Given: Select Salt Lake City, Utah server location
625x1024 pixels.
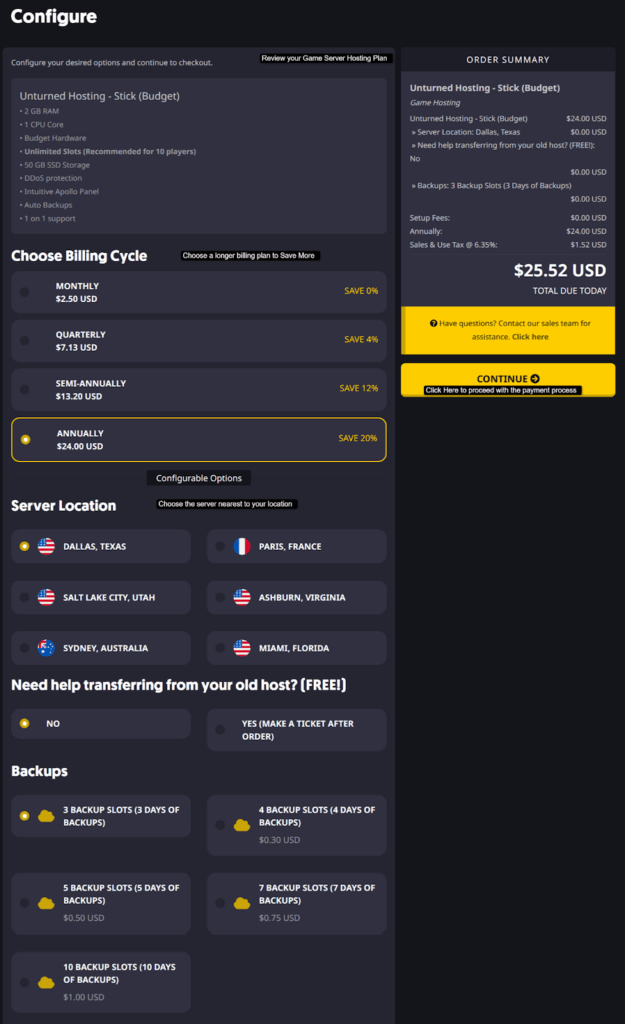Looking at the screenshot, I should pyautogui.click(x=25, y=597).
